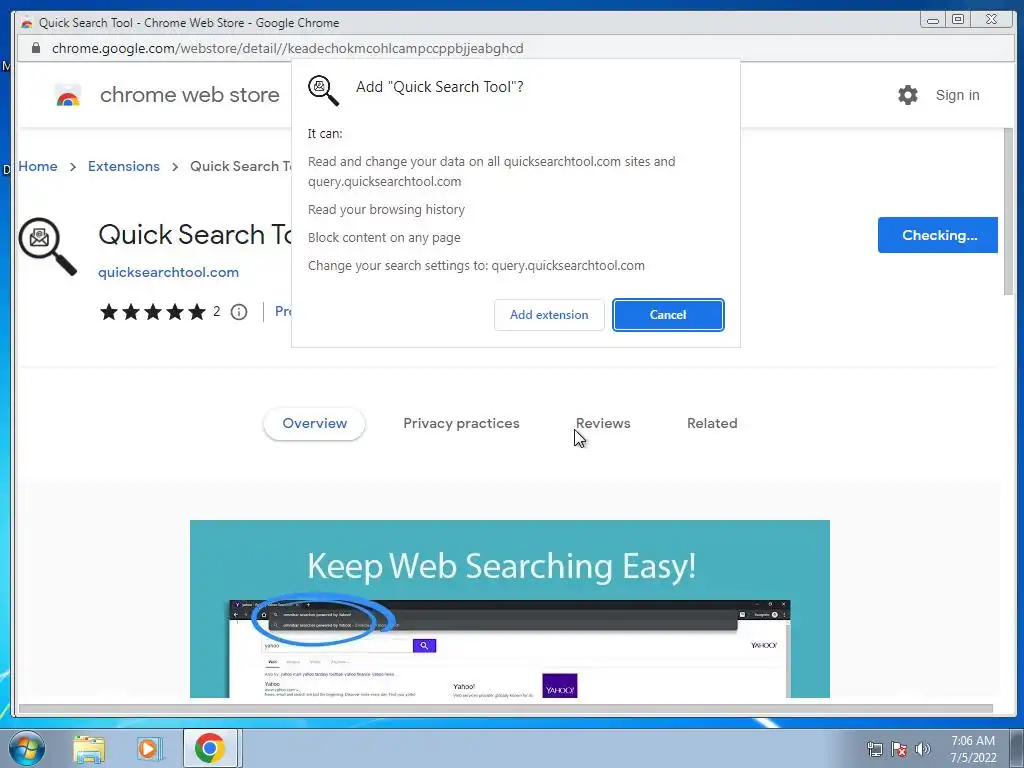Click Add extension button
This screenshot has height=768, width=1024.
tap(549, 315)
